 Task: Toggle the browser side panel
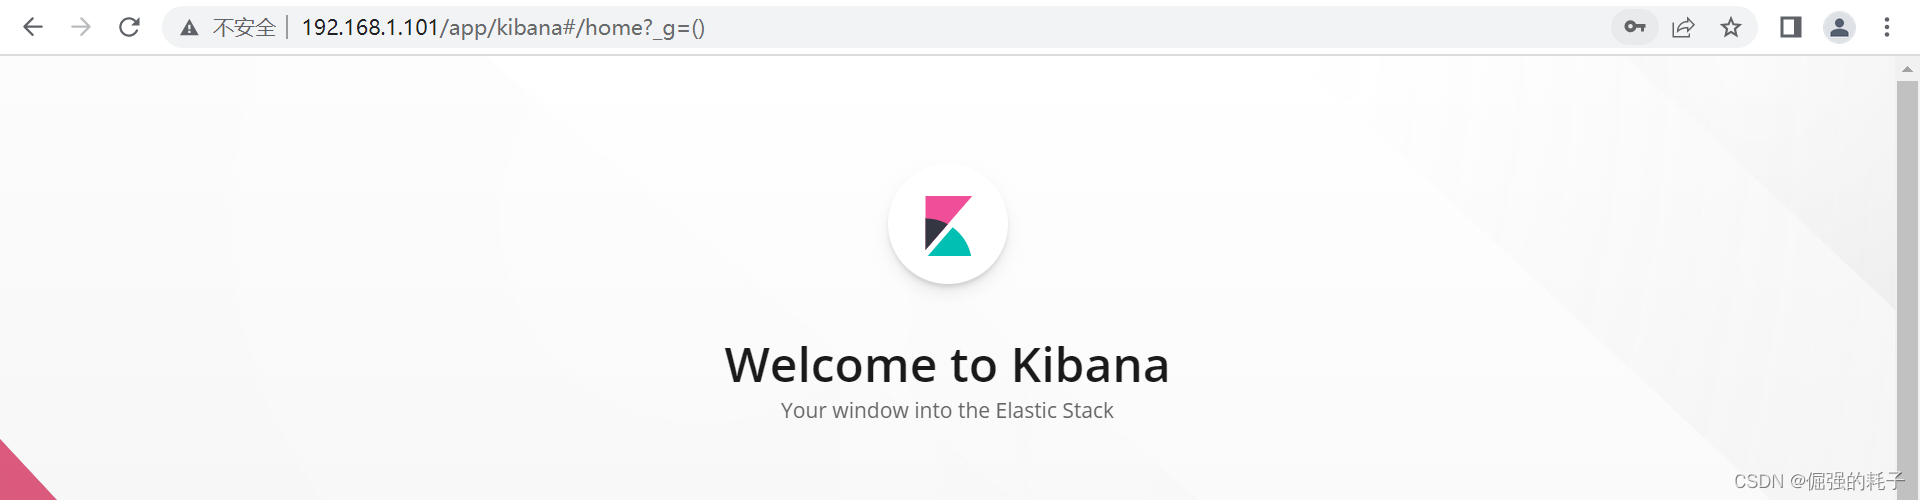[x=1791, y=27]
